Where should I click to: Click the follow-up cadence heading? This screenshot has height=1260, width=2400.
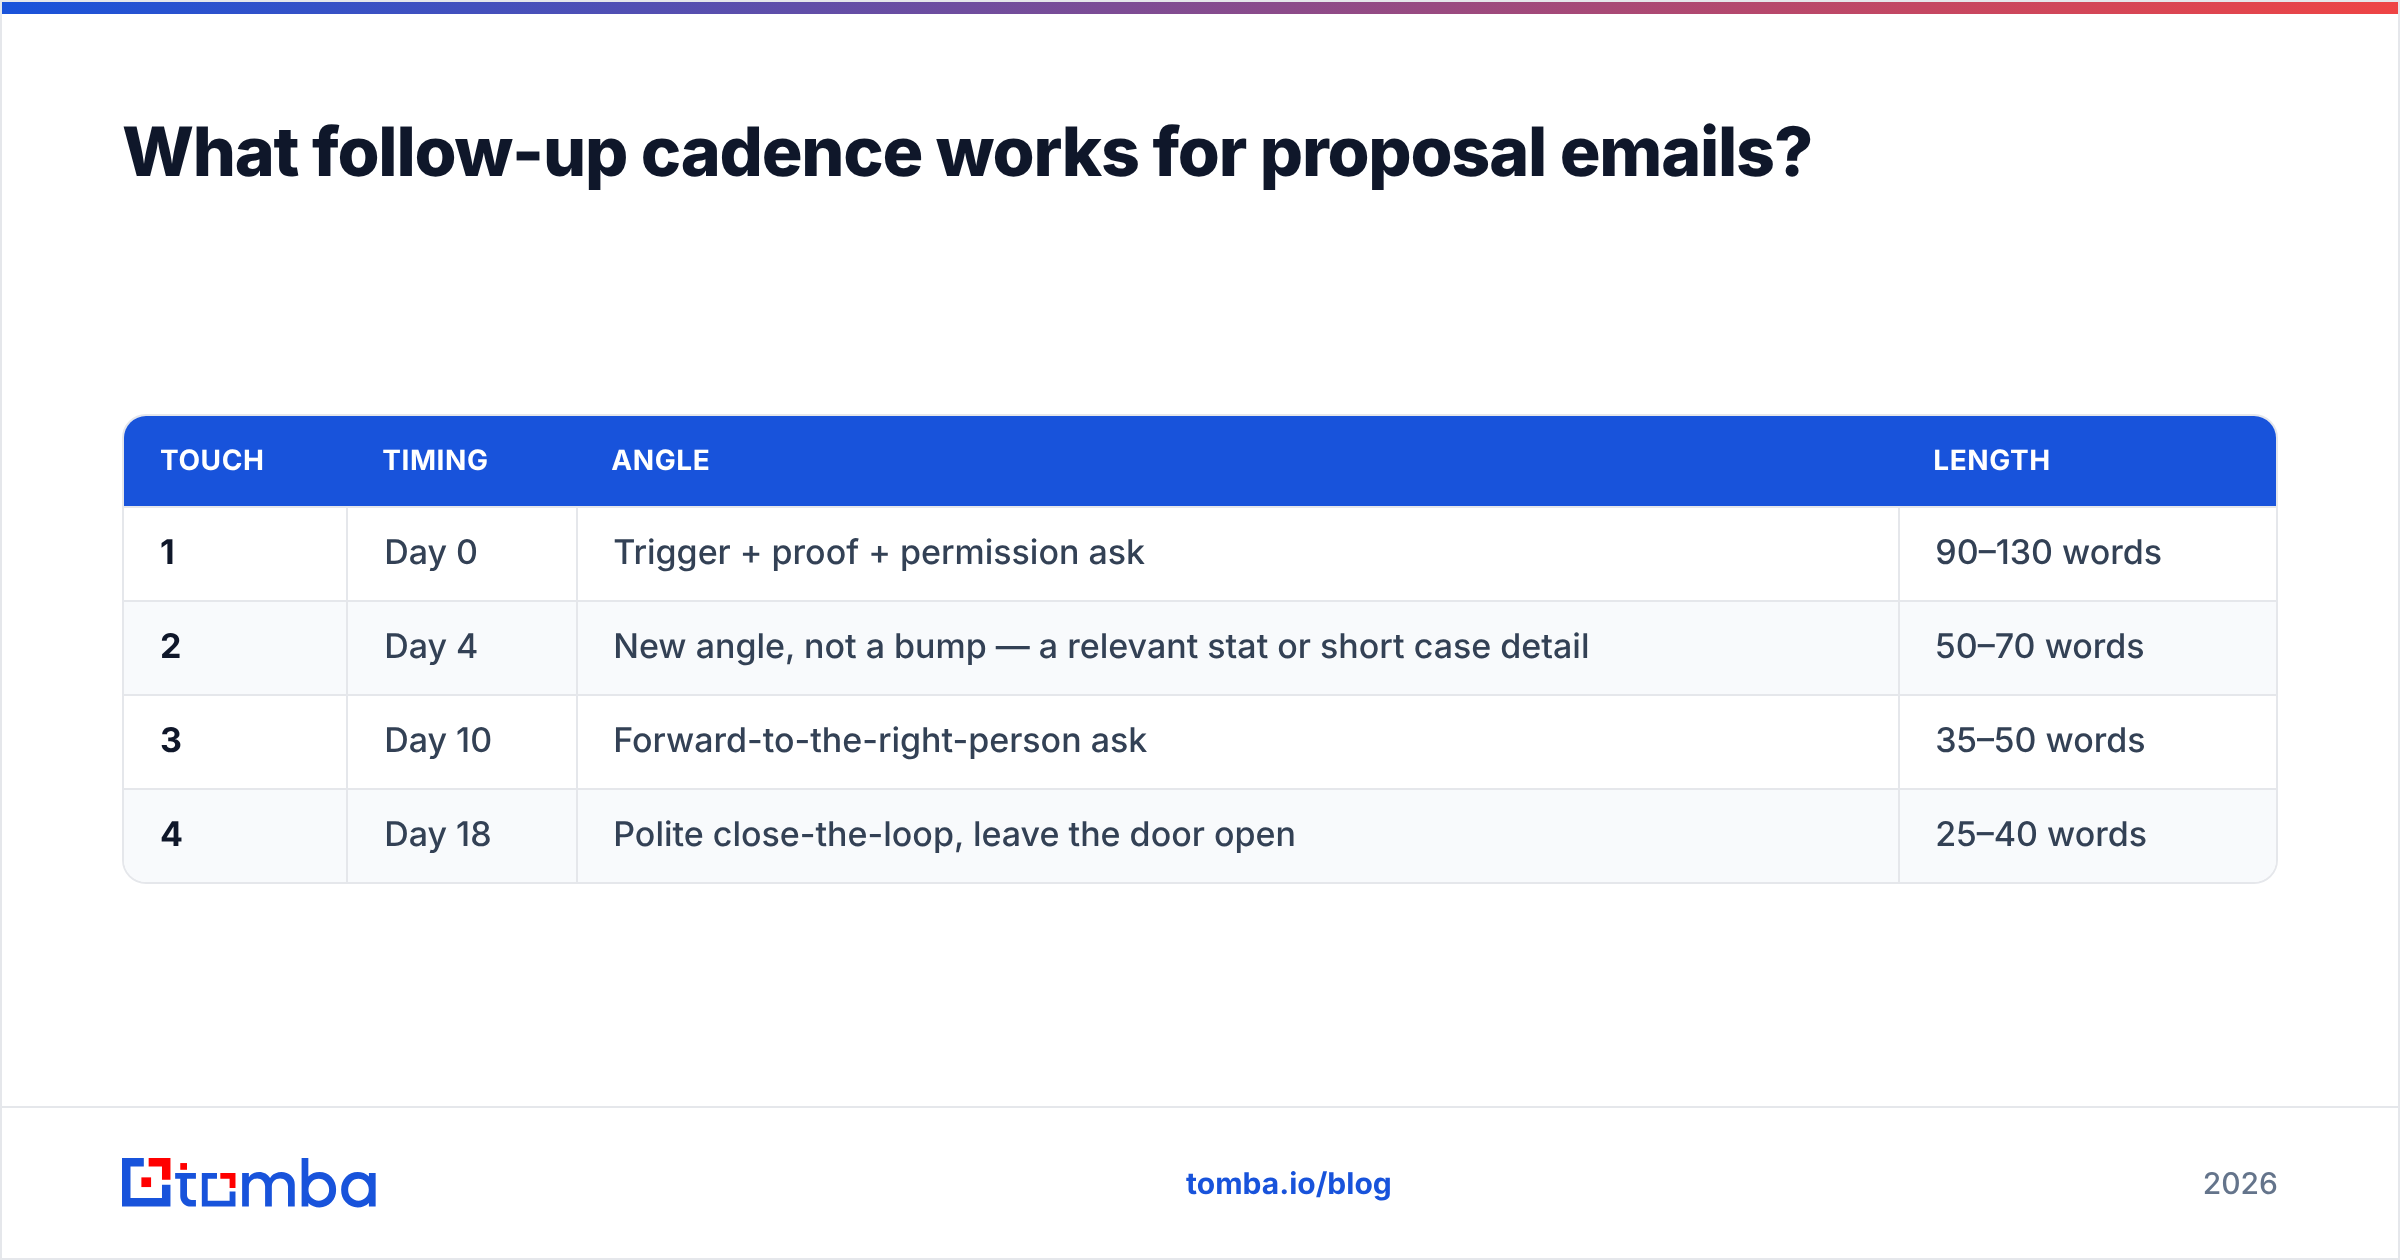point(967,153)
